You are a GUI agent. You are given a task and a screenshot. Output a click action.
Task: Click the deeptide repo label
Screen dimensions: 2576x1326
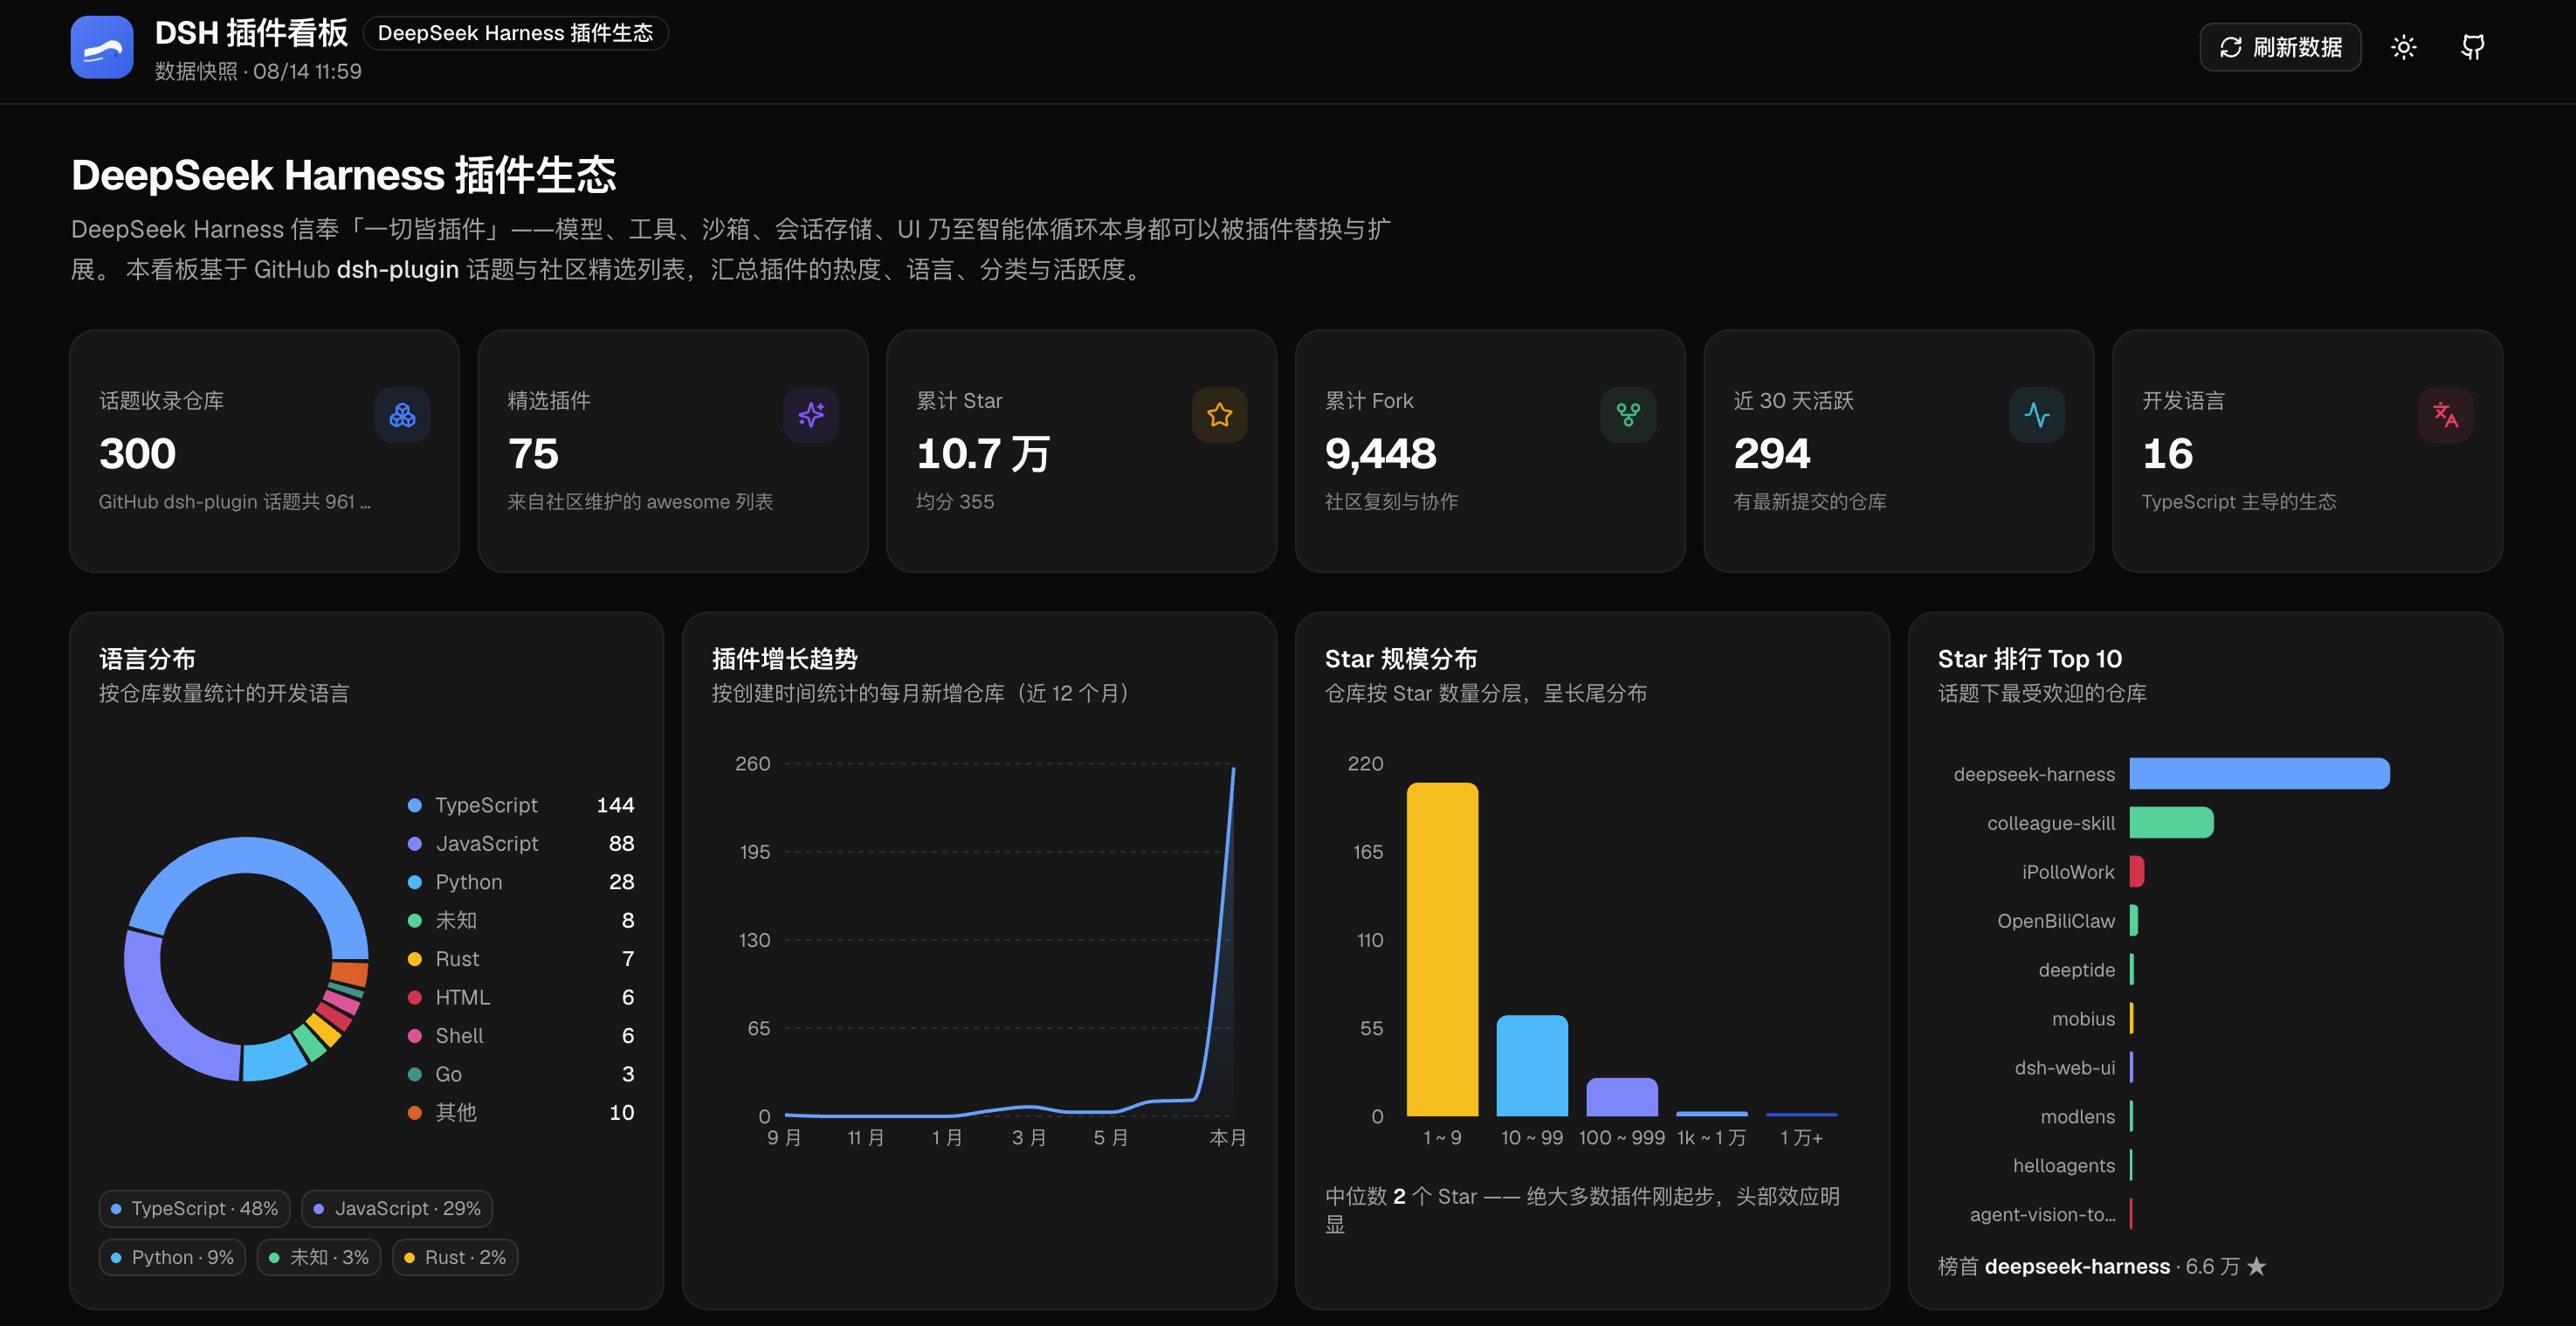pyautogui.click(x=2077, y=970)
